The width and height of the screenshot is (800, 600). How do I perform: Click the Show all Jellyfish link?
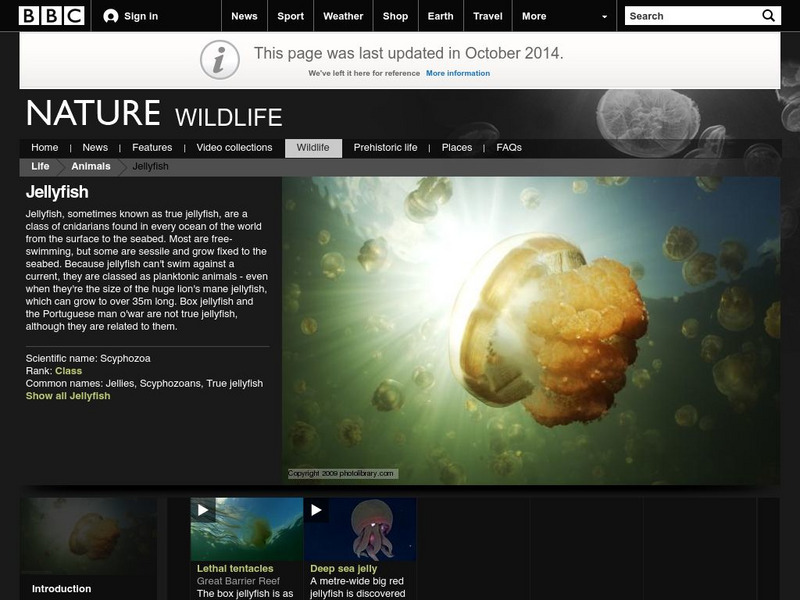click(69, 397)
